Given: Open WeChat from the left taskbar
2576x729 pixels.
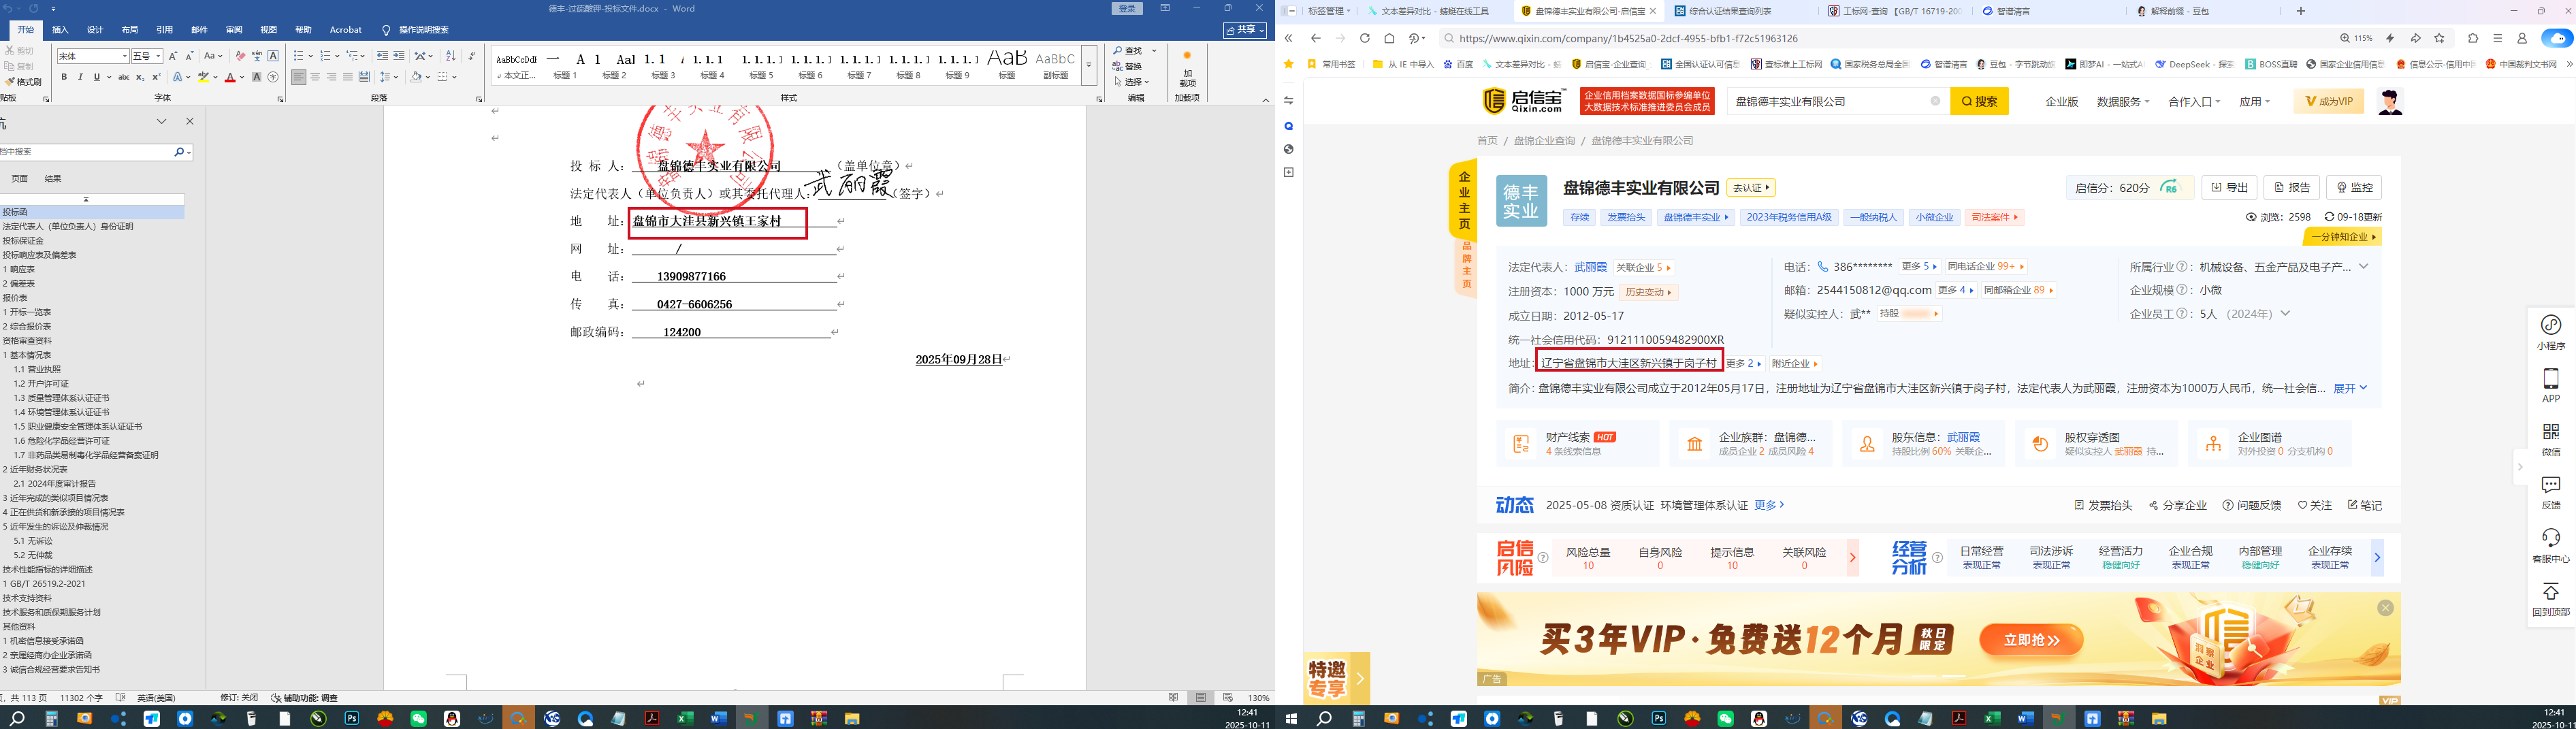Looking at the screenshot, I should [418, 718].
